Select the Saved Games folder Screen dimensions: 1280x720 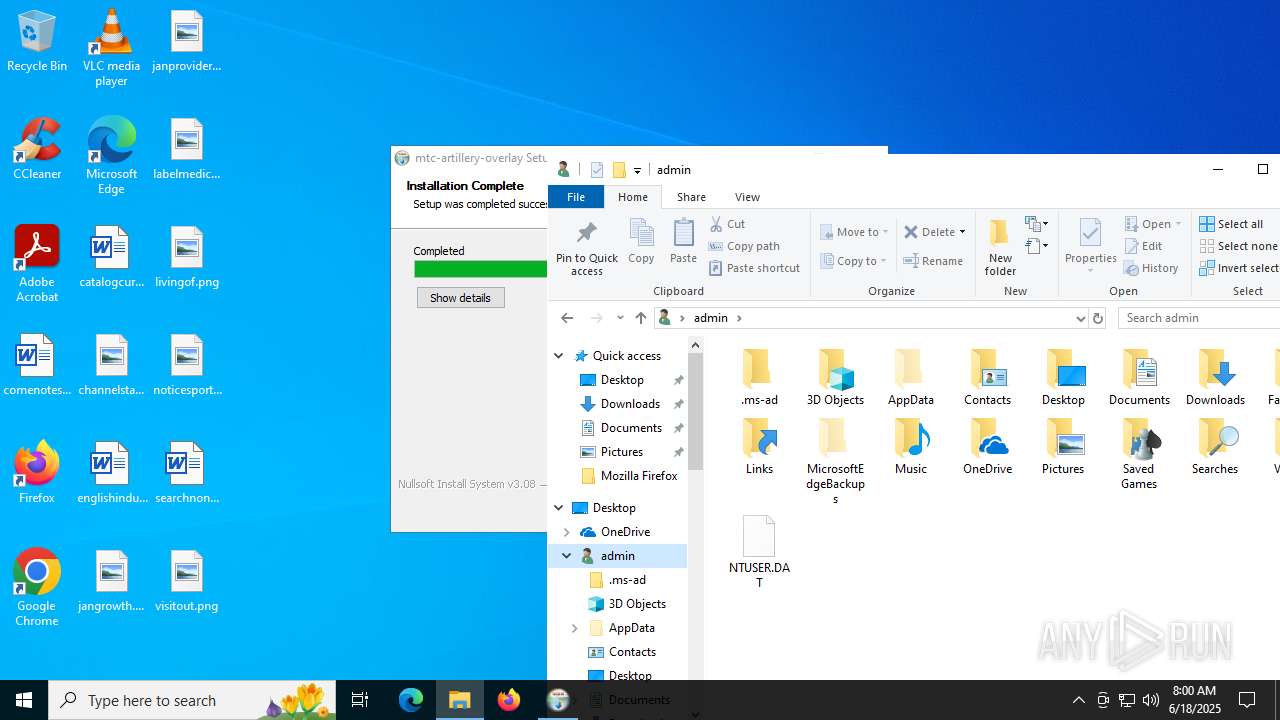[x=1139, y=454]
